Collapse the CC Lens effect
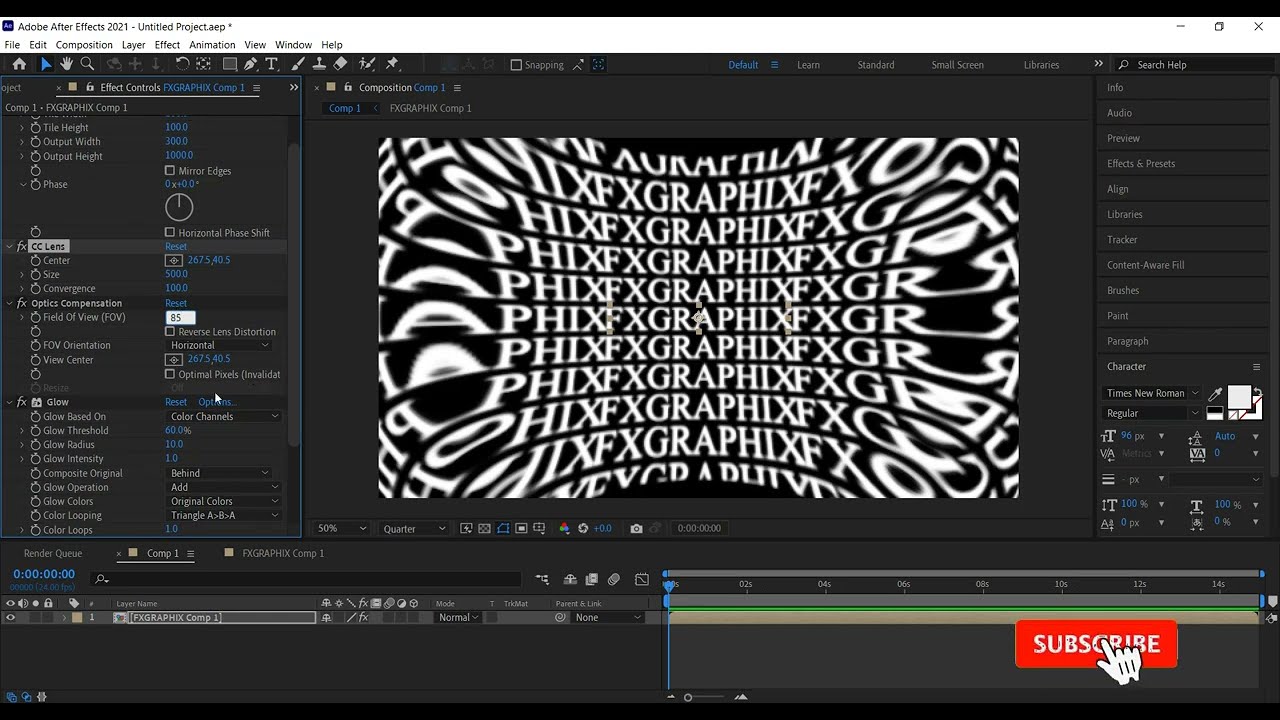This screenshot has height=720, width=1280. pyautogui.click(x=10, y=246)
